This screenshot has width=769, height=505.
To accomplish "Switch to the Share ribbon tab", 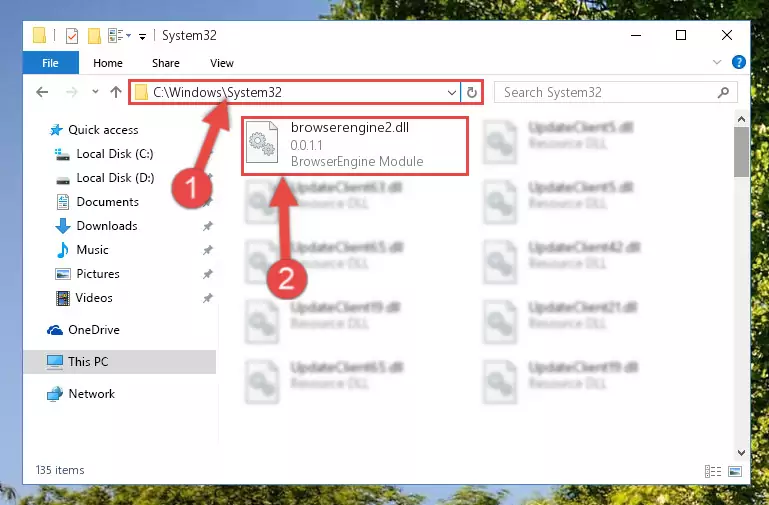I will 166,63.
